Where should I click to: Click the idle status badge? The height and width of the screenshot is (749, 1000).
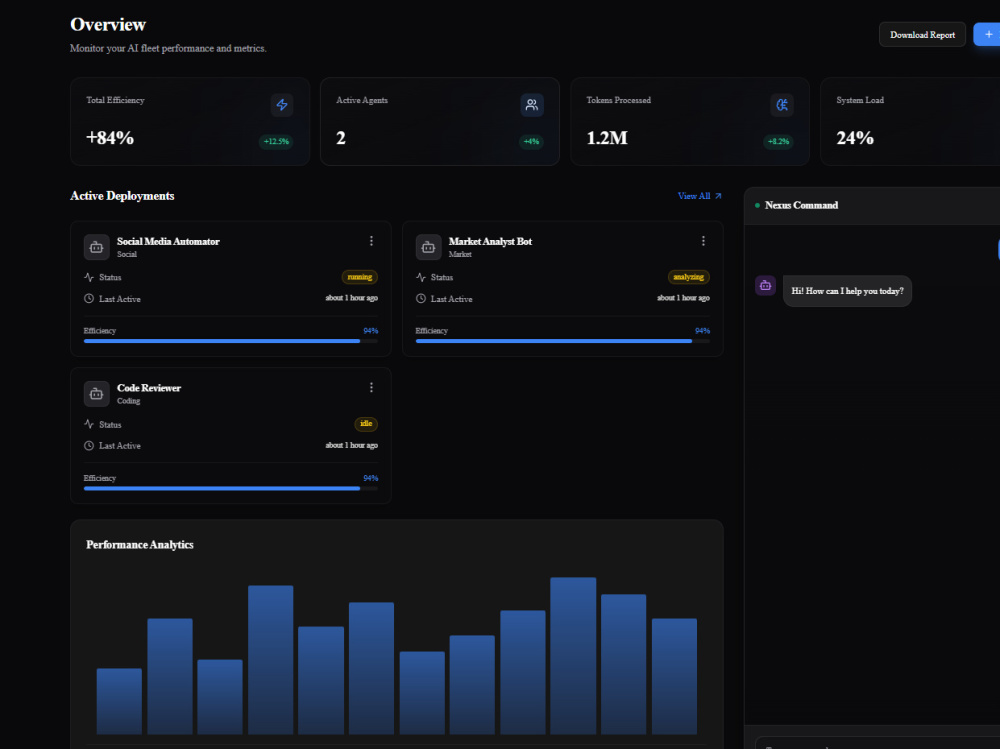366,424
